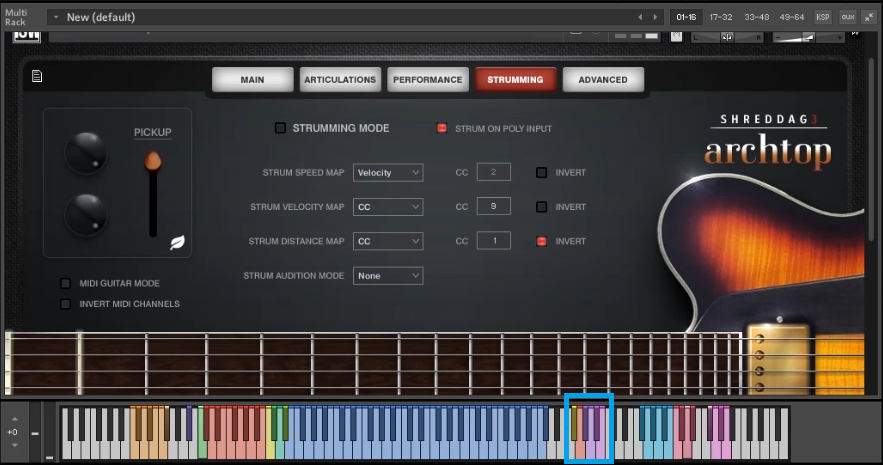Edit Strum Distance Map CC value 1
The height and width of the screenshot is (465, 883).
pyautogui.click(x=493, y=240)
